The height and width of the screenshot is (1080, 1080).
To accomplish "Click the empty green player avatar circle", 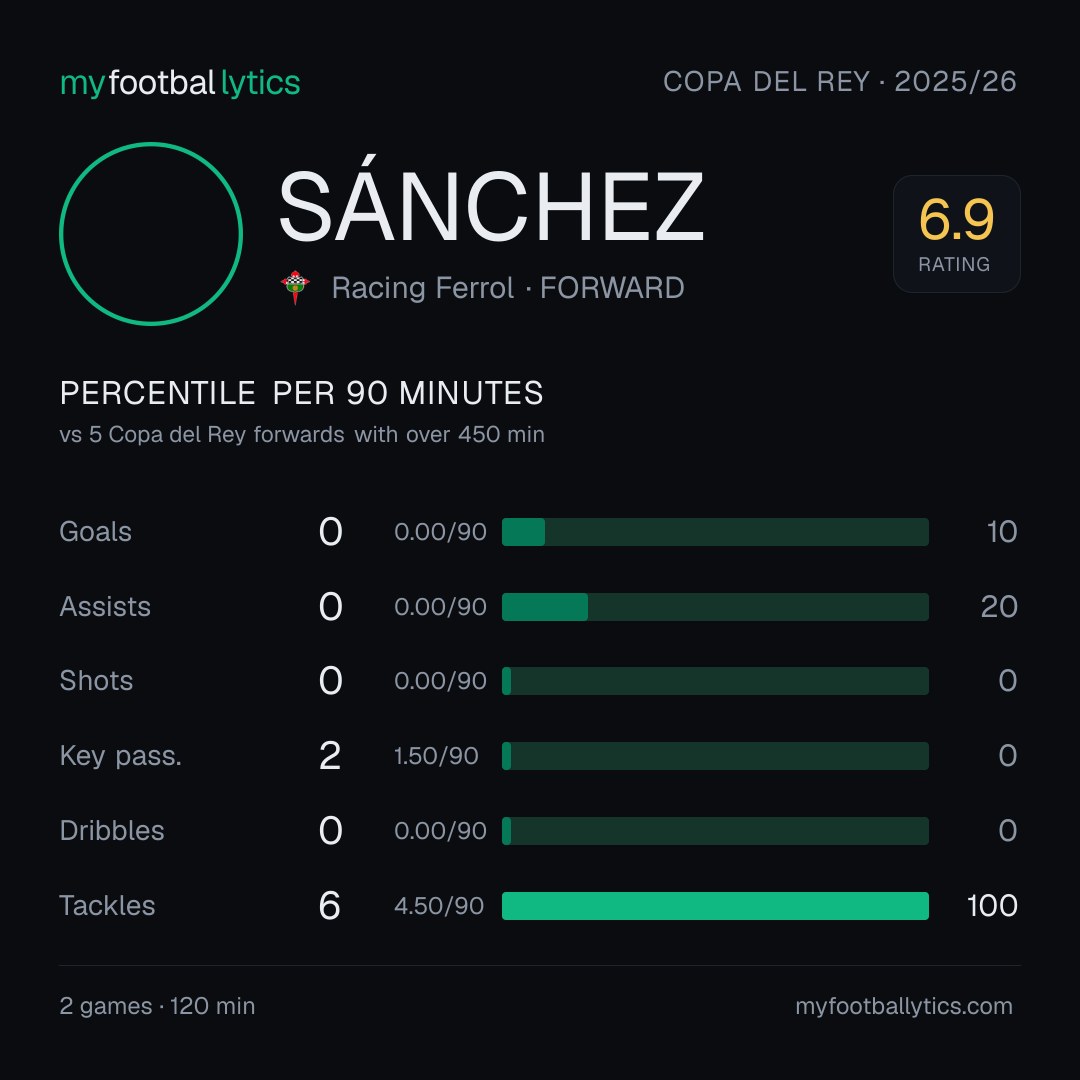I will pos(151,233).
